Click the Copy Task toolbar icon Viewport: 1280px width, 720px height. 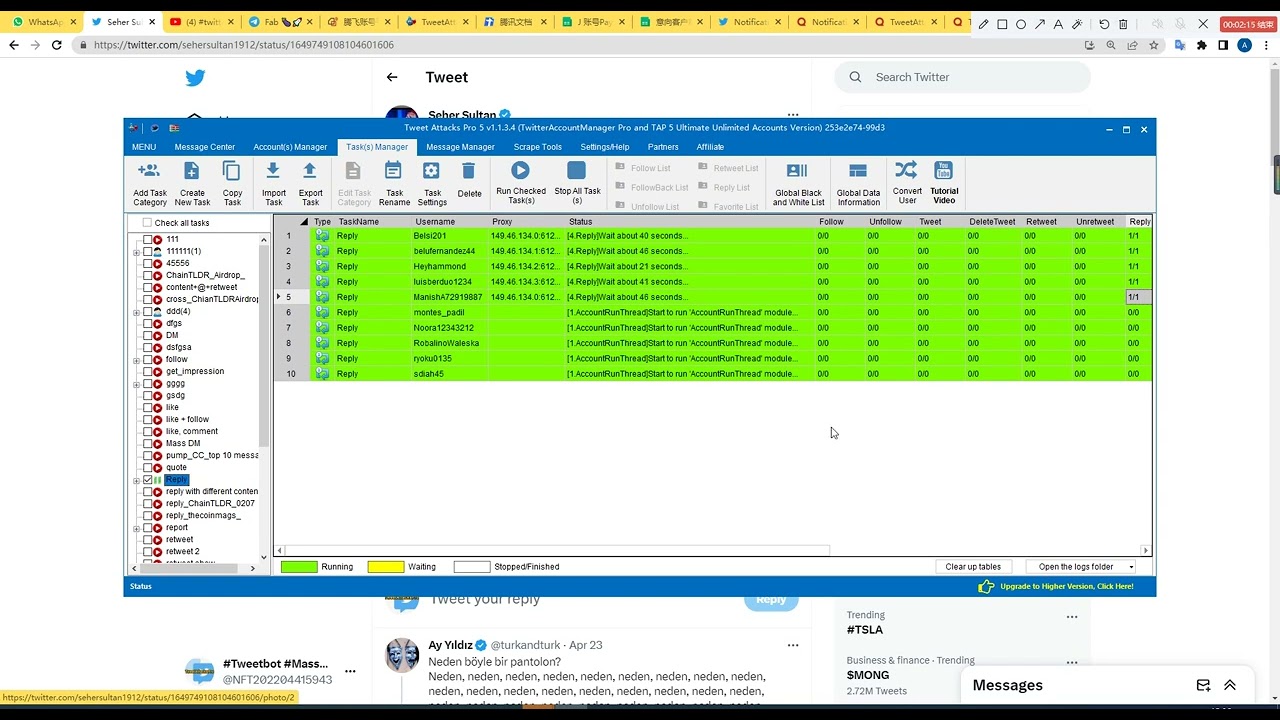pyautogui.click(x=232, y=171)
